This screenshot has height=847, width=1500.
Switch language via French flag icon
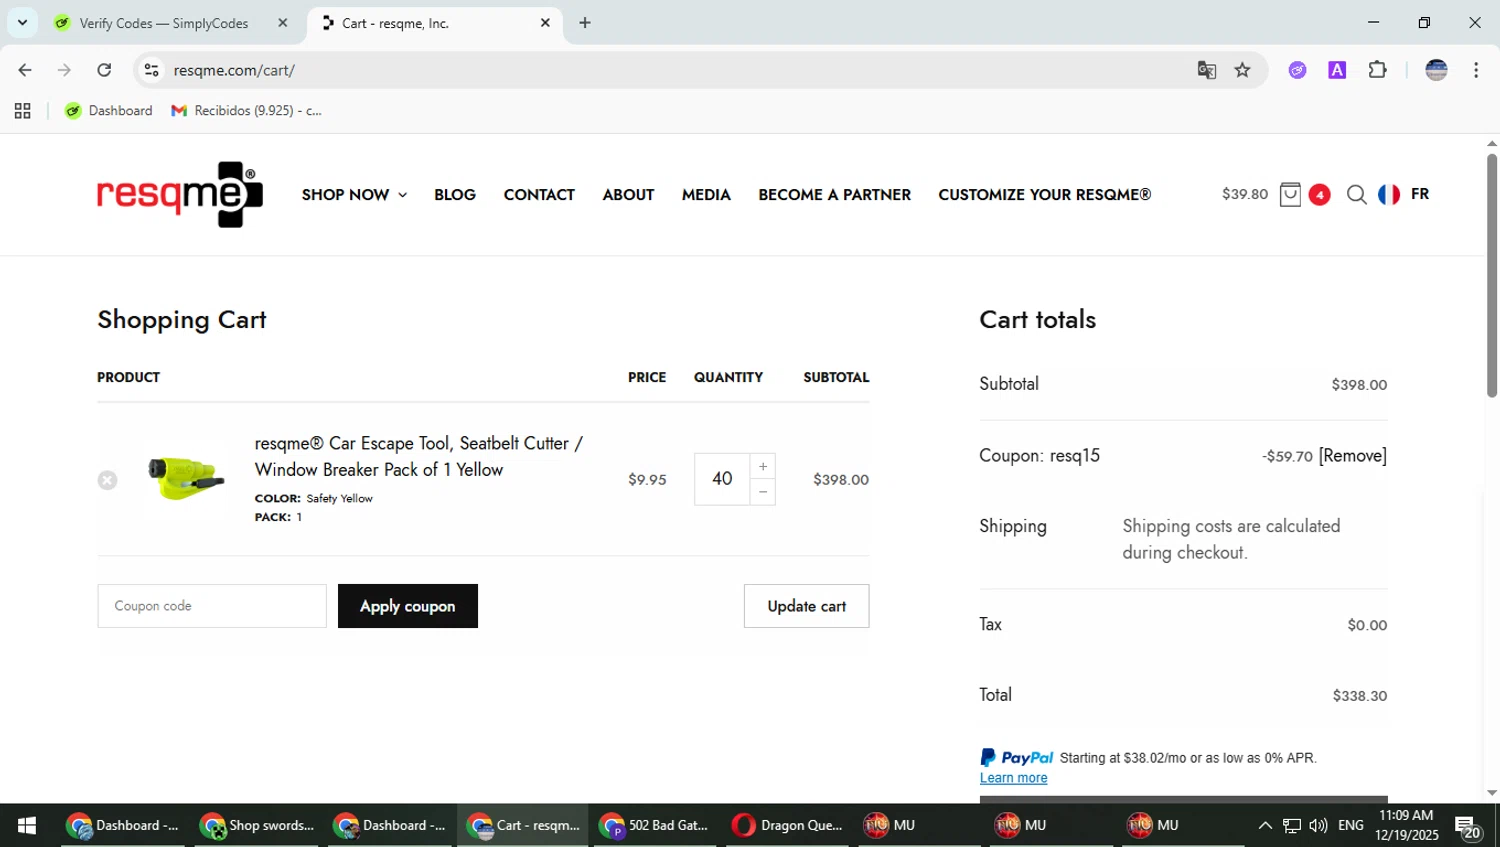(1389, 194)
